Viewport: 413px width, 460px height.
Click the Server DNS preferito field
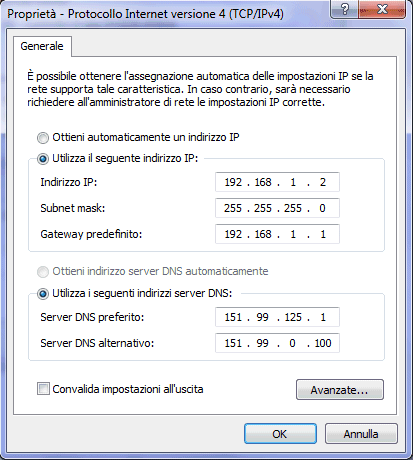point(277,317)
